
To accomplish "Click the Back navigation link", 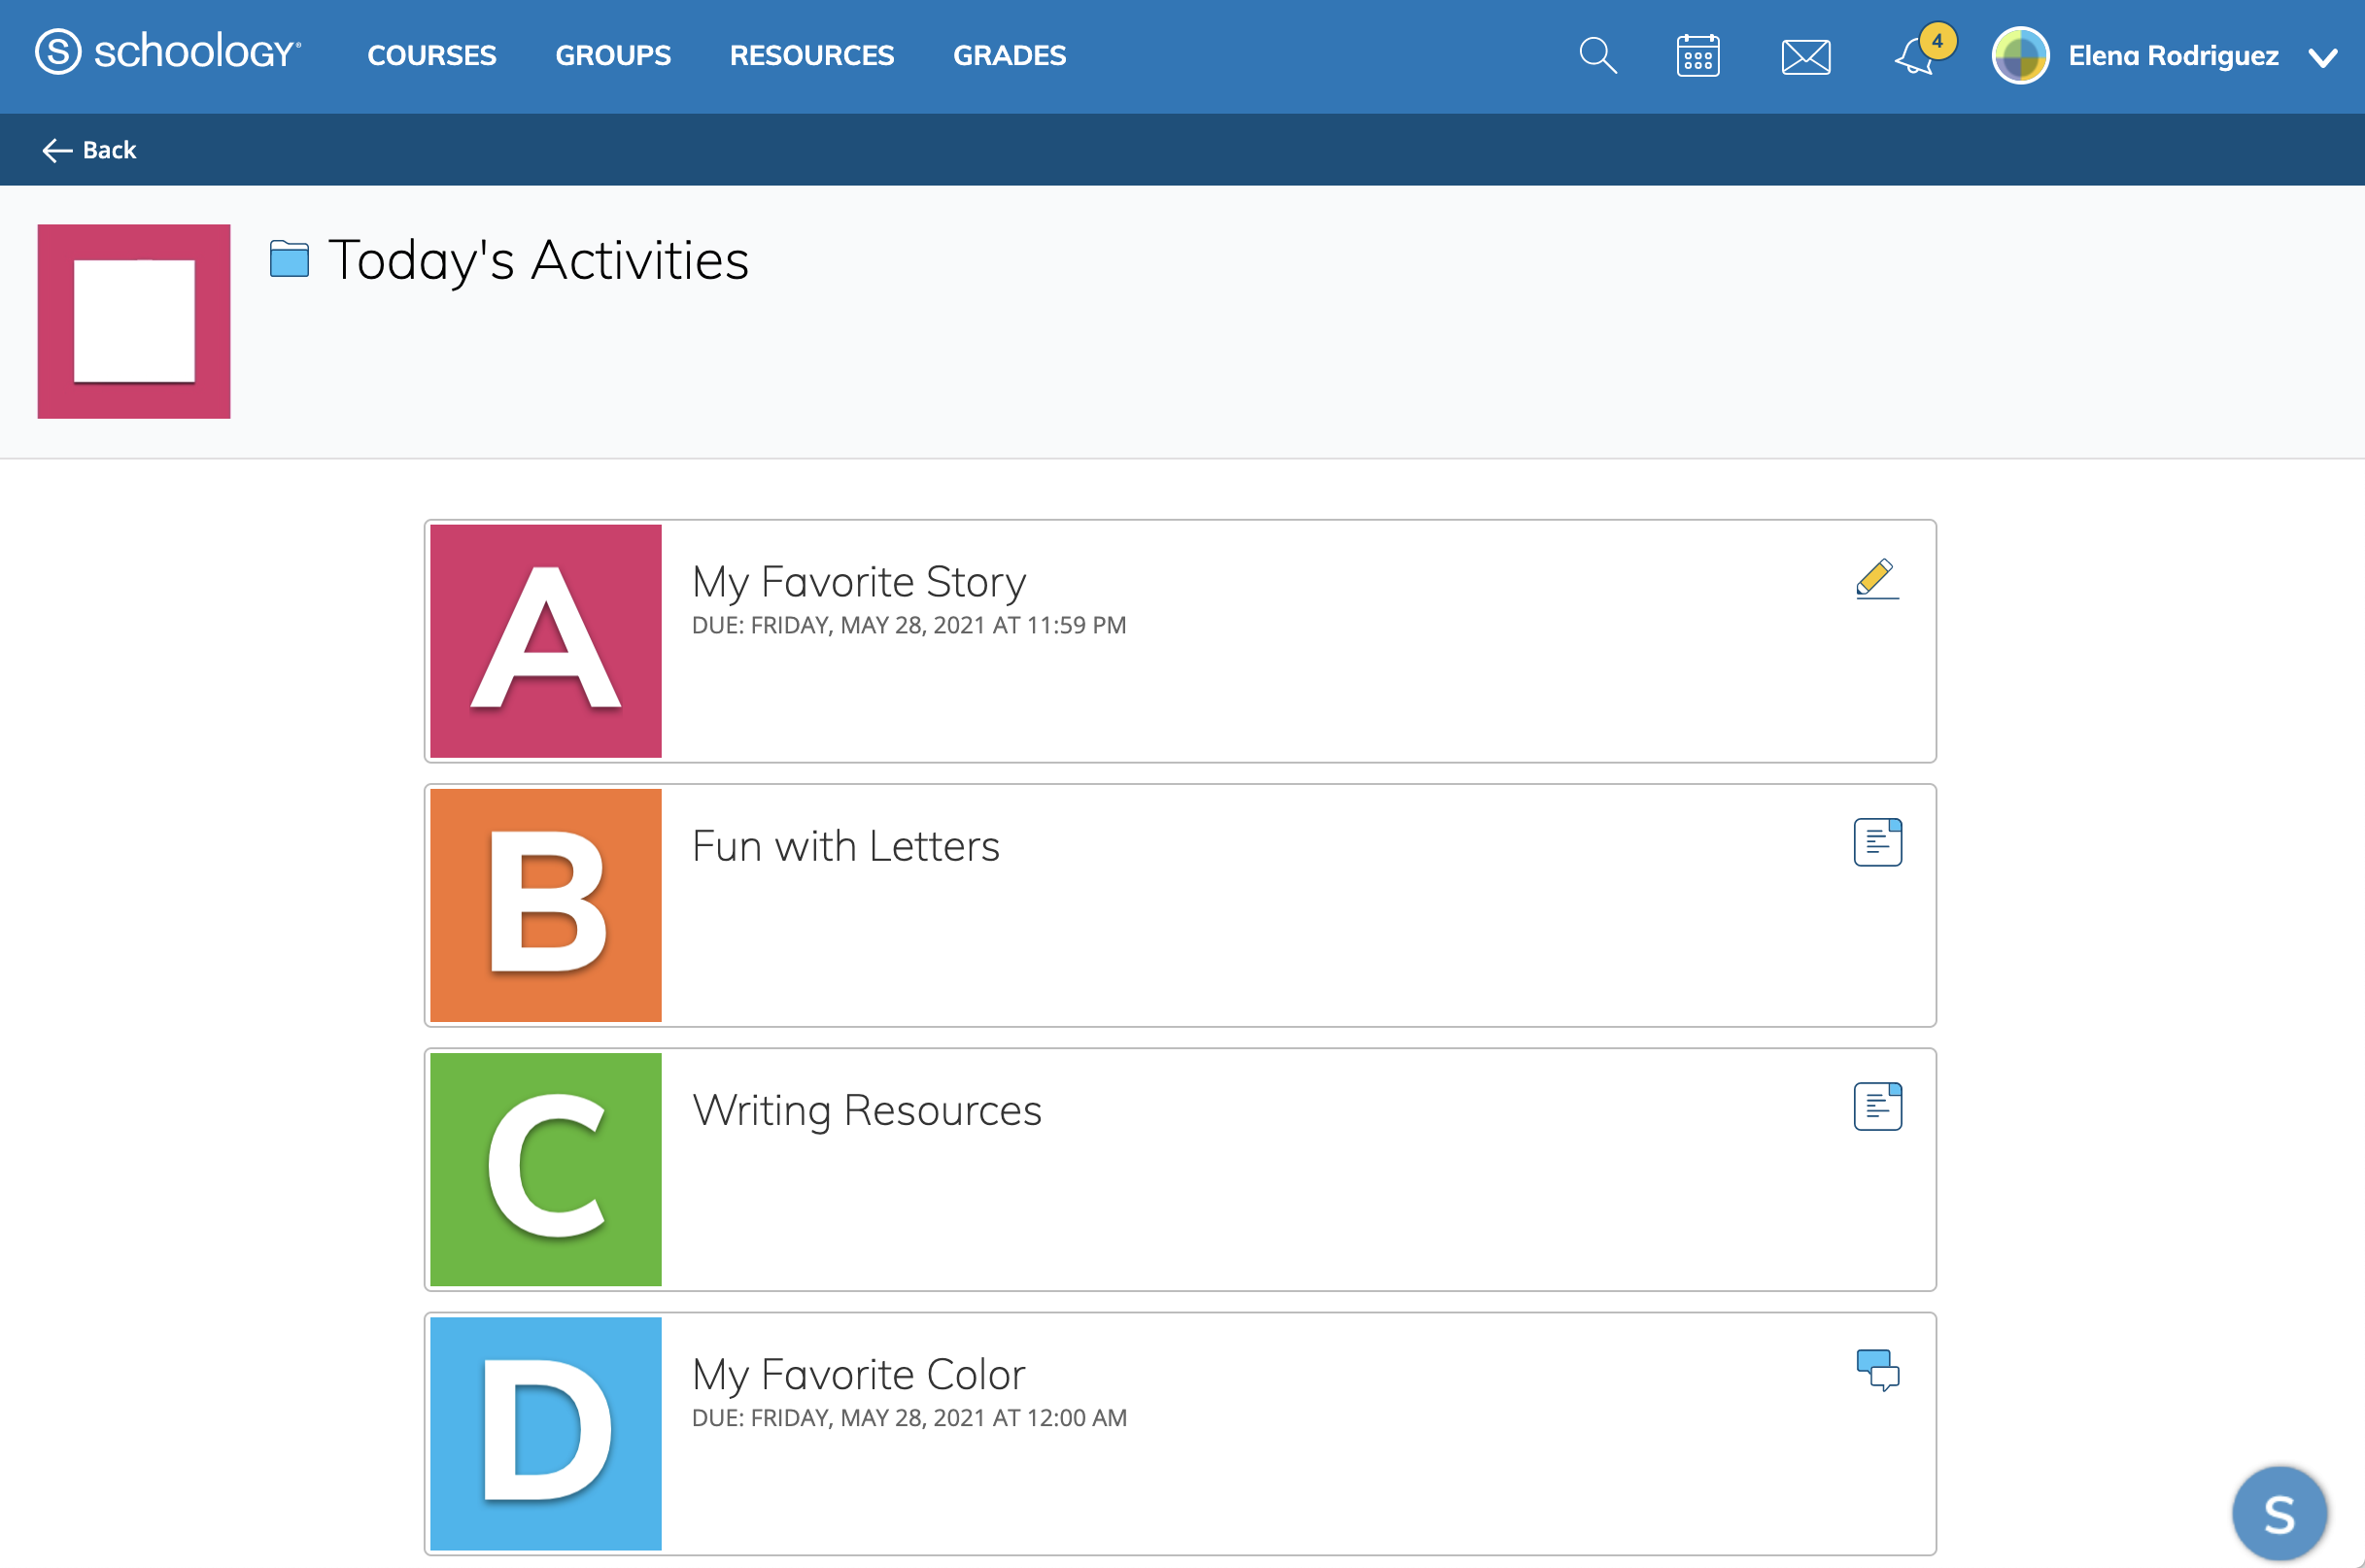I will (88, 149).
